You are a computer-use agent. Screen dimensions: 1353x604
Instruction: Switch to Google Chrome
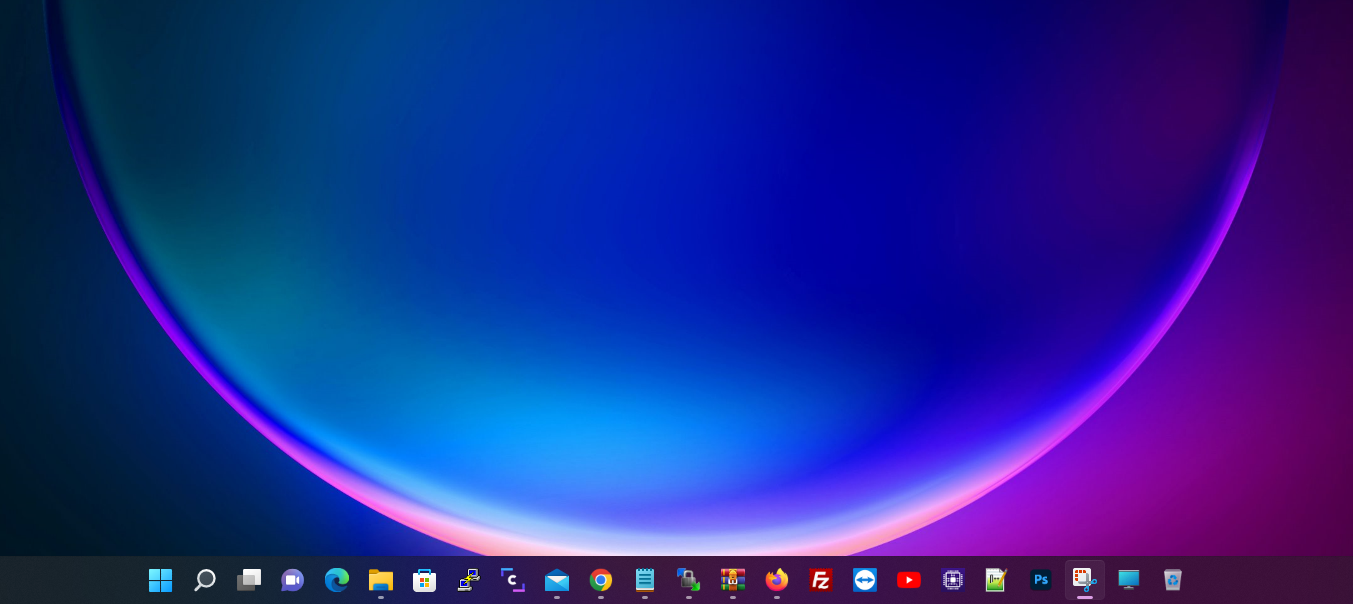click(x=601, y=580)
